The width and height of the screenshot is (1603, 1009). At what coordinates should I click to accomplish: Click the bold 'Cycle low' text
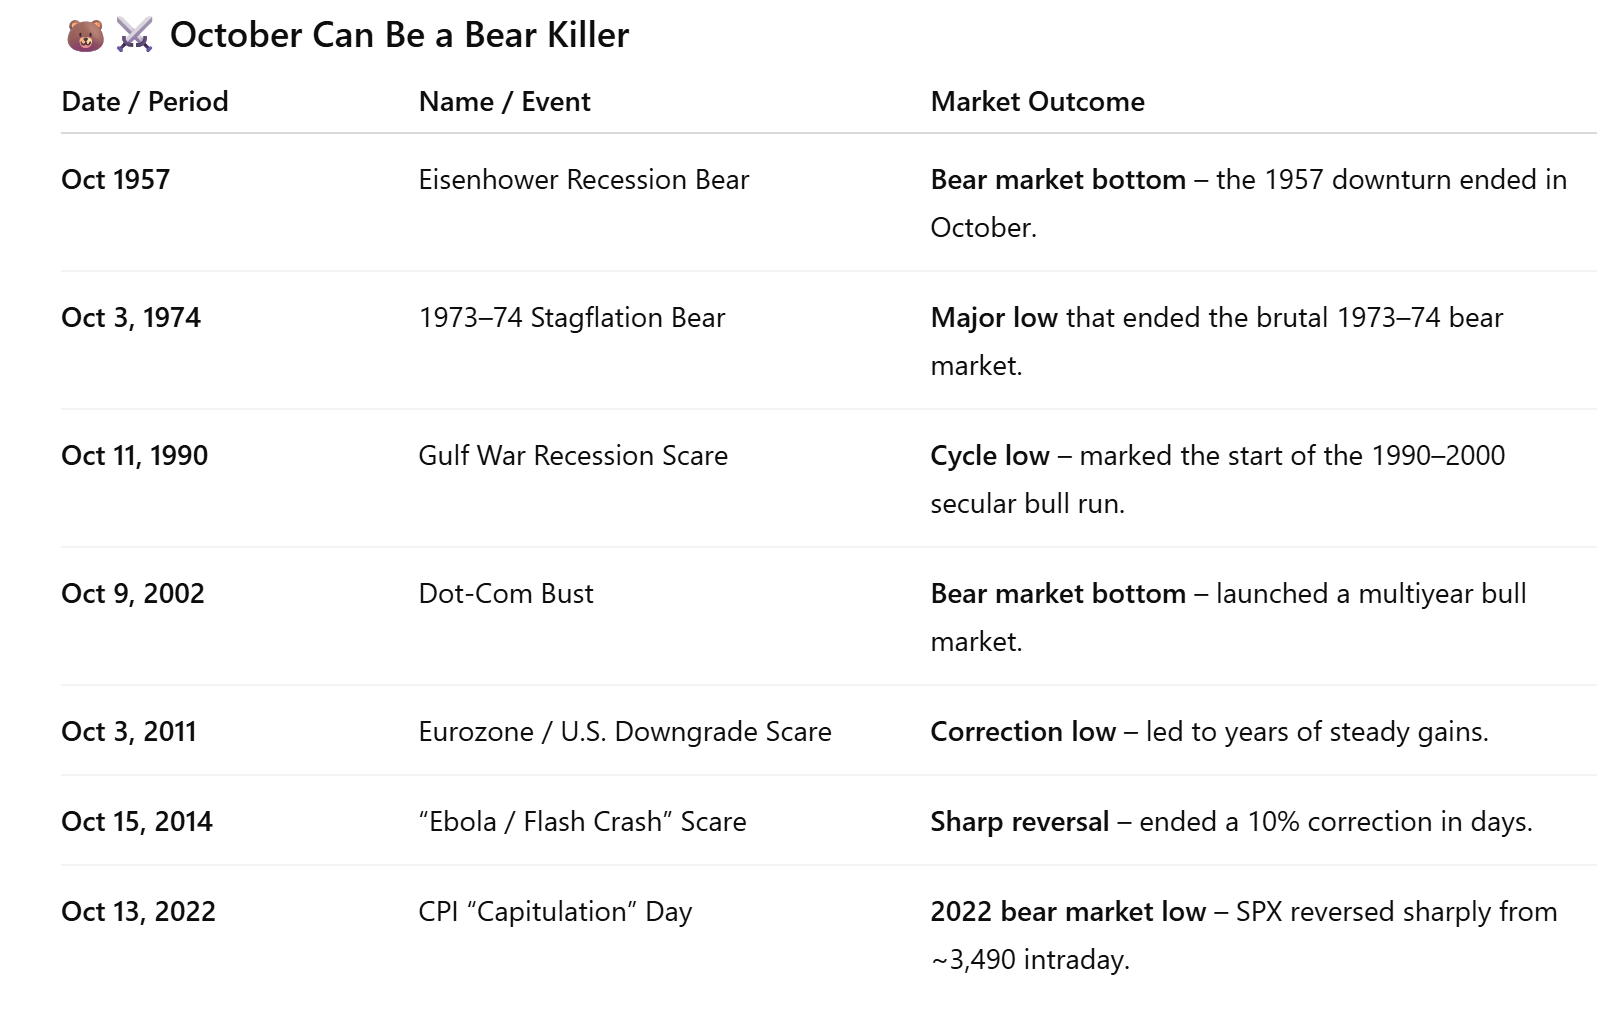[989, 455]
